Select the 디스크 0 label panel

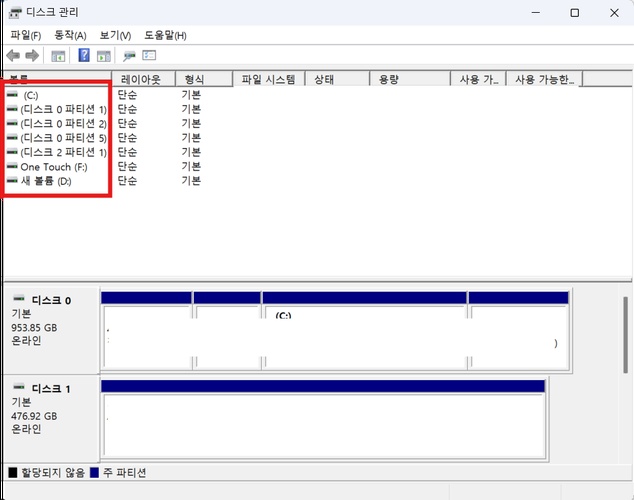[x=51, y=329]
